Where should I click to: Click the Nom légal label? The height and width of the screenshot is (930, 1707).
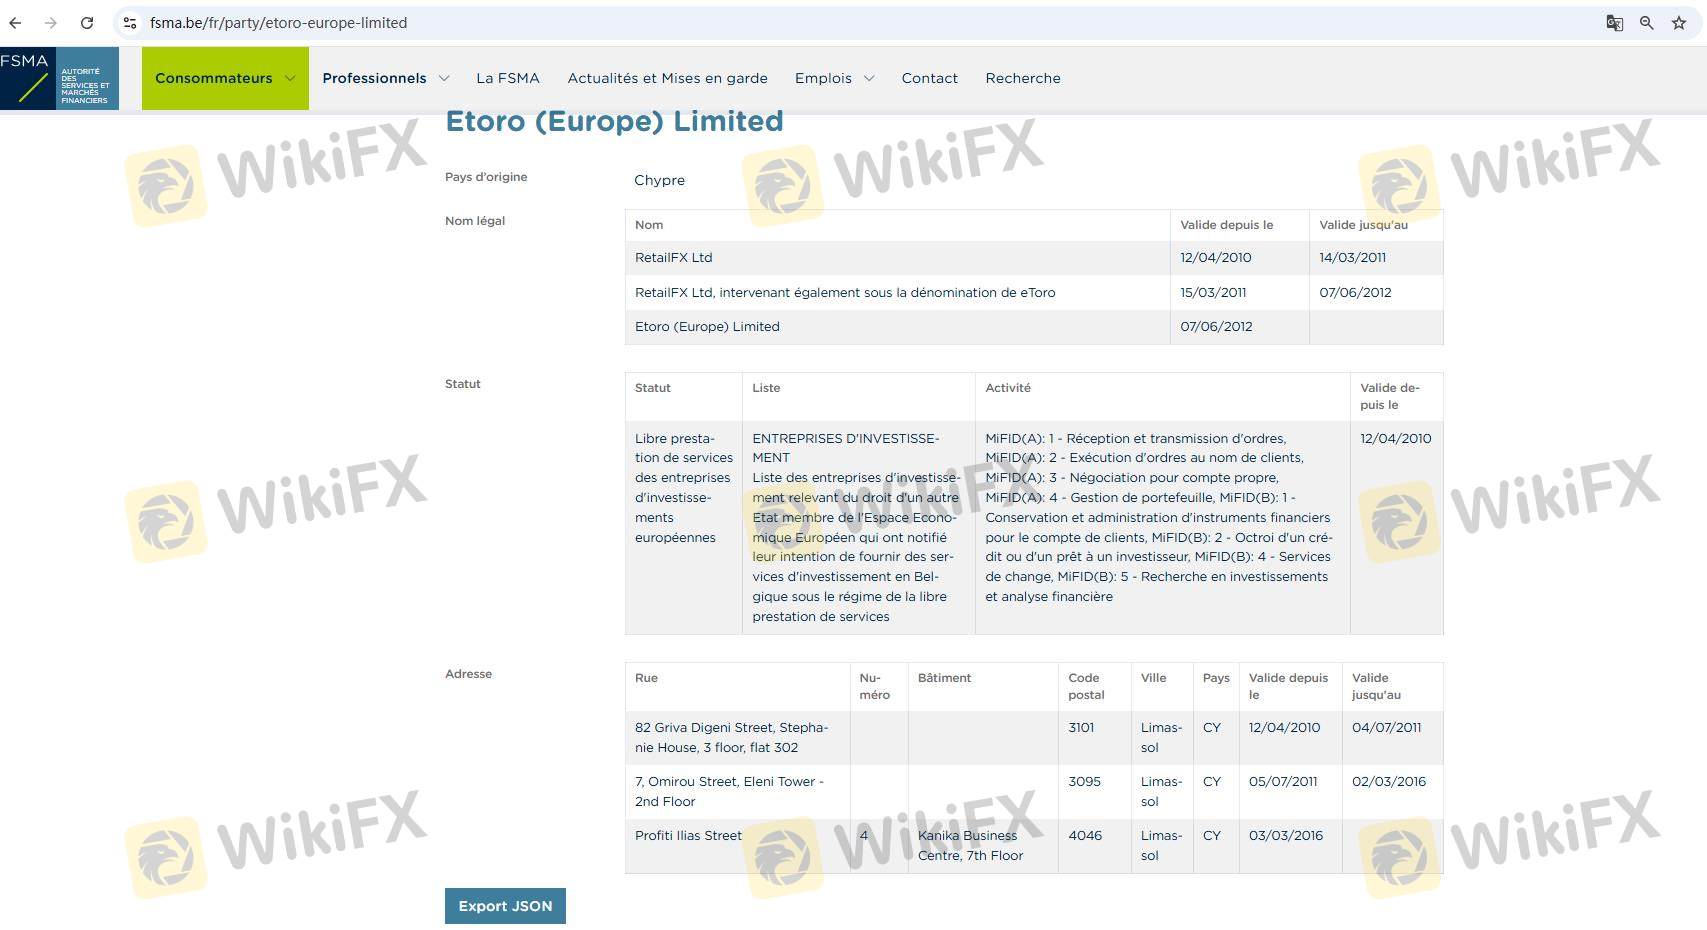[475, 221]
